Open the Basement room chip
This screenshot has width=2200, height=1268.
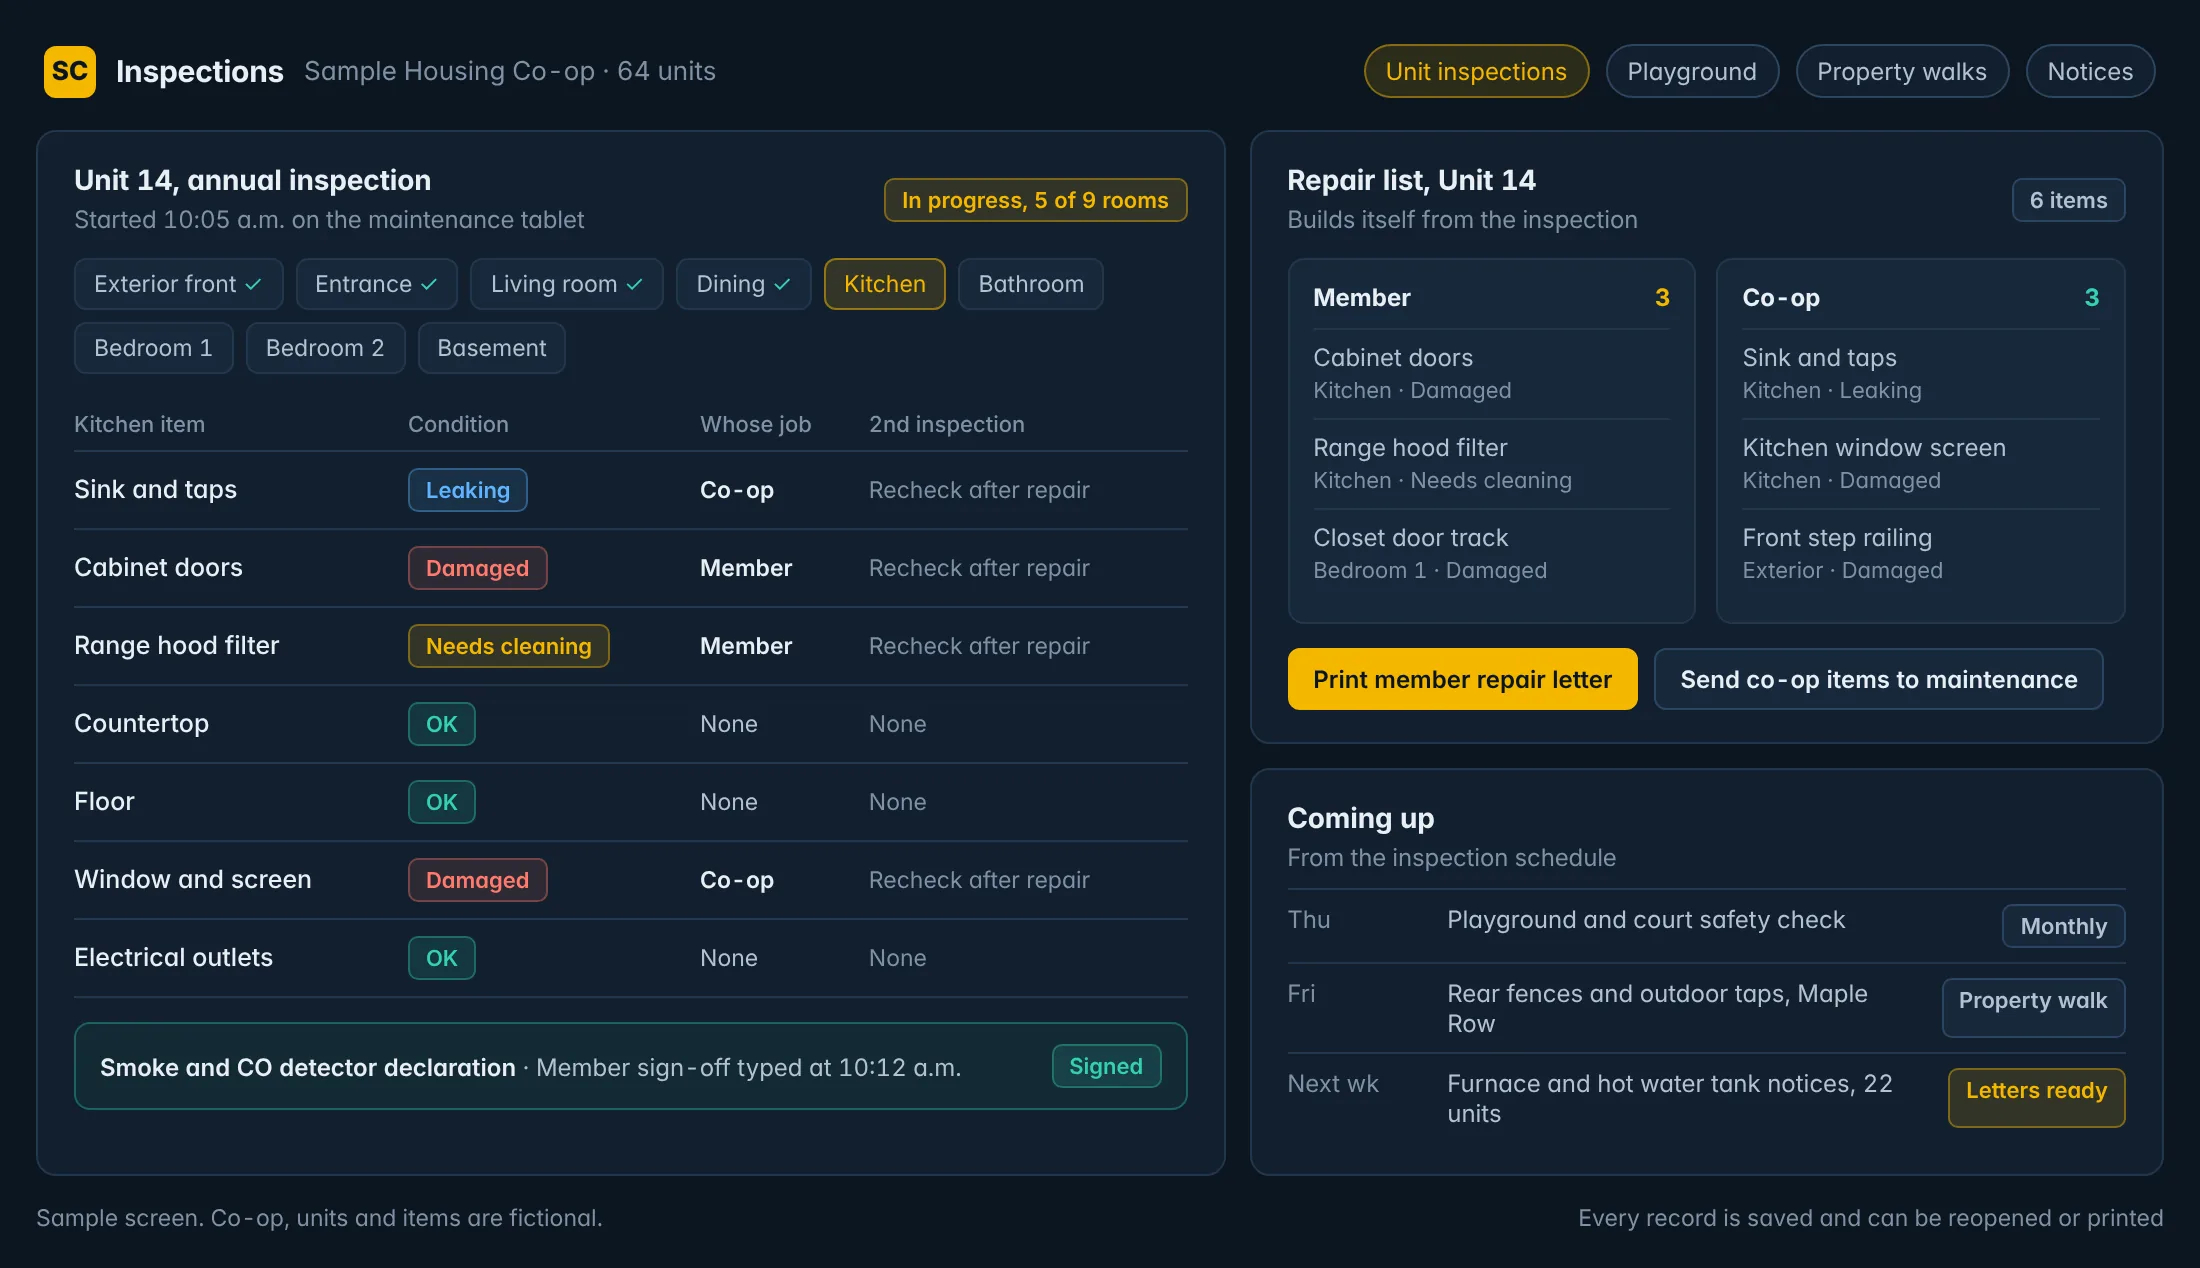point(491,348)
